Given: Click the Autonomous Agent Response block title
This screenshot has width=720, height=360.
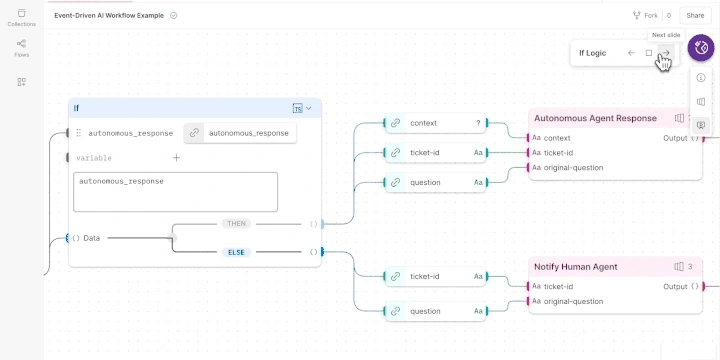Looking at the screenshot, I should tap(596, 118).
